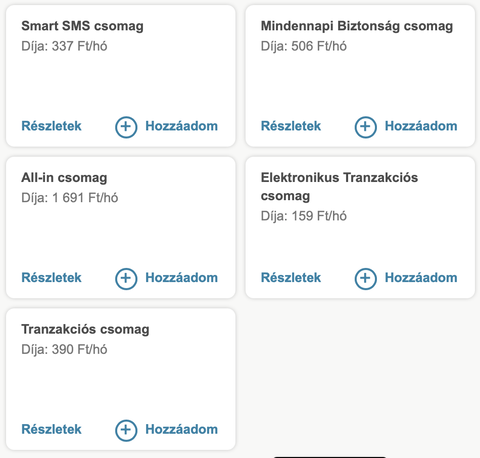Show Részletek of Elektronikus Tranzakciós csomag
Screen dimensions: 480x458
point(291,278)
